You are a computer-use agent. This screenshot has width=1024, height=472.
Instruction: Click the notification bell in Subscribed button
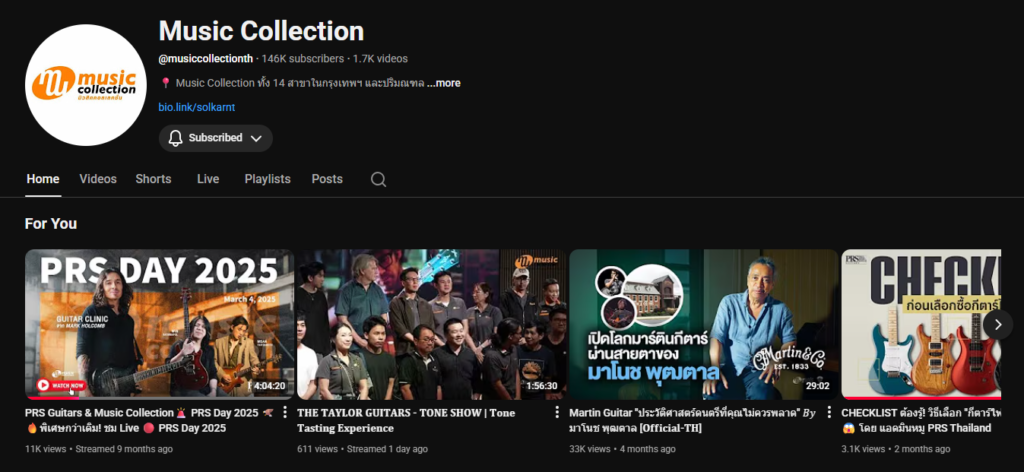[175, 138]
